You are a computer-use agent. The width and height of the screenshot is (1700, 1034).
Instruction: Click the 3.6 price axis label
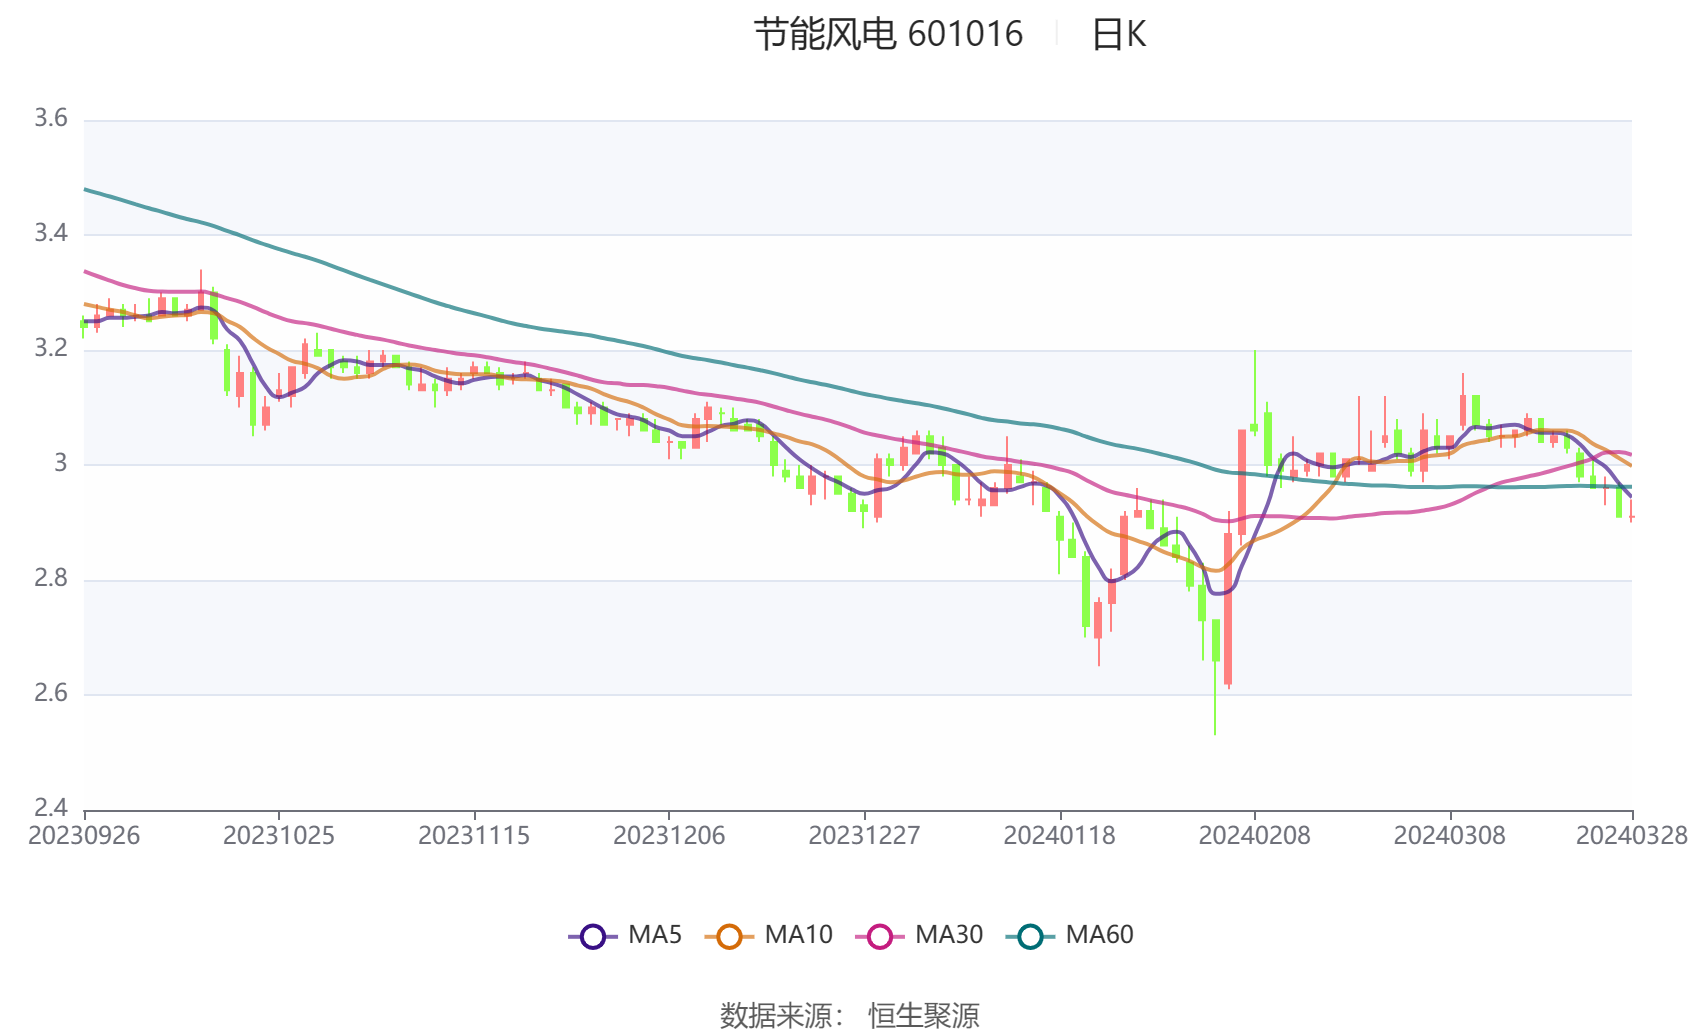tap(51, 119)
